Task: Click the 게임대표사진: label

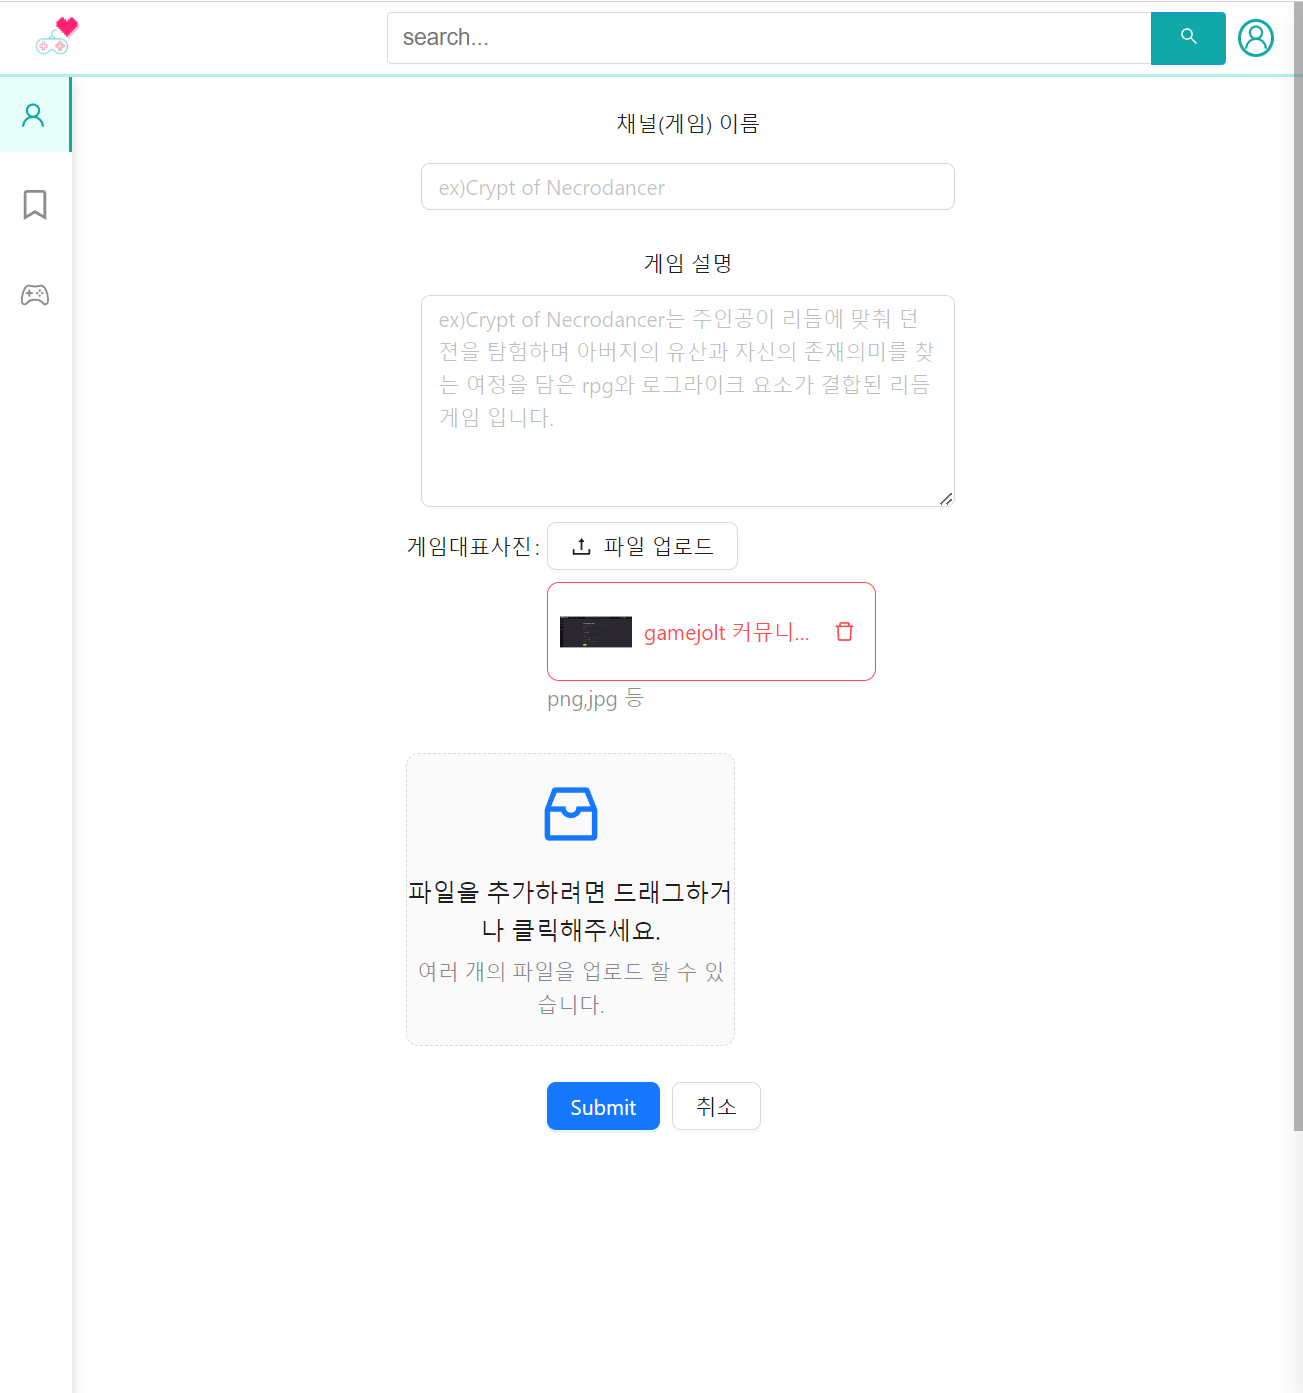Action: (x=474, y=546)
